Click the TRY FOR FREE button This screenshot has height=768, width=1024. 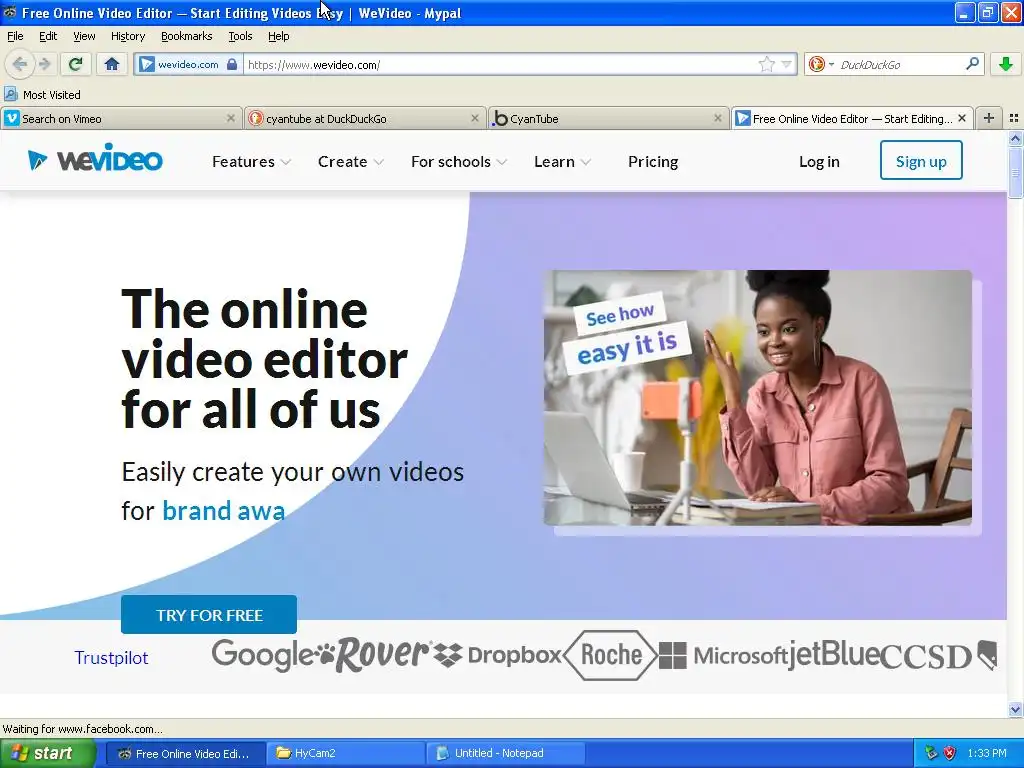pos(209,615)
